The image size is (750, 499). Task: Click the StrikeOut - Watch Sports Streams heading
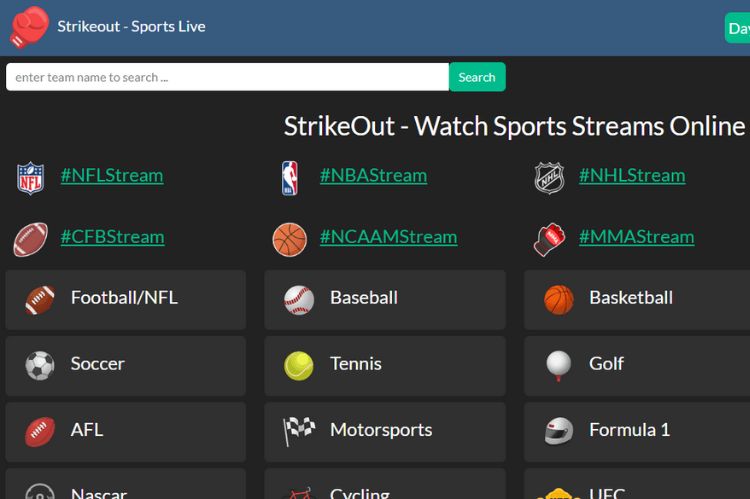click(x=515, y=126)
